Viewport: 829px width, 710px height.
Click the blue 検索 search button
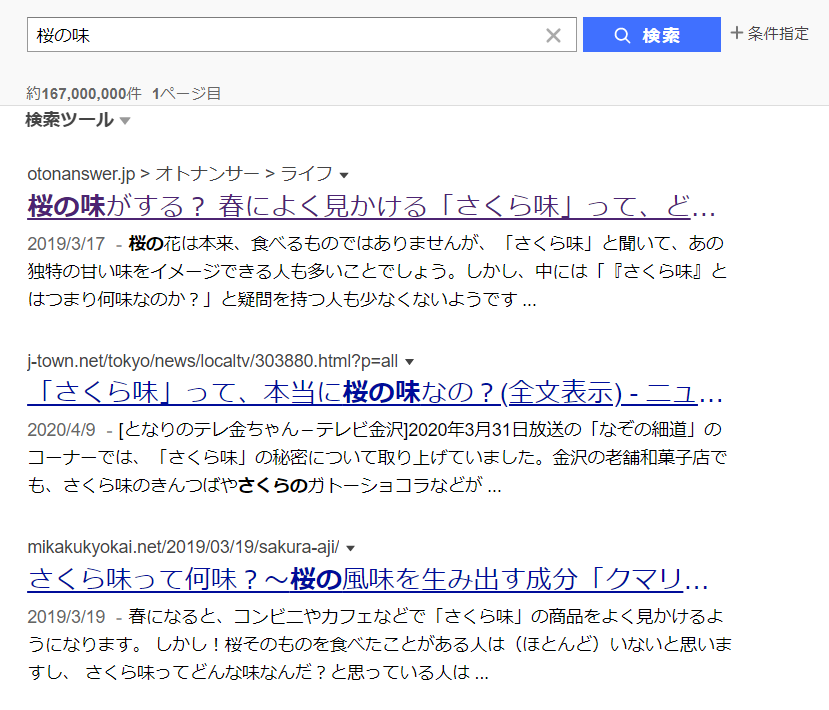pyautogui.click(x=651, y=34)
